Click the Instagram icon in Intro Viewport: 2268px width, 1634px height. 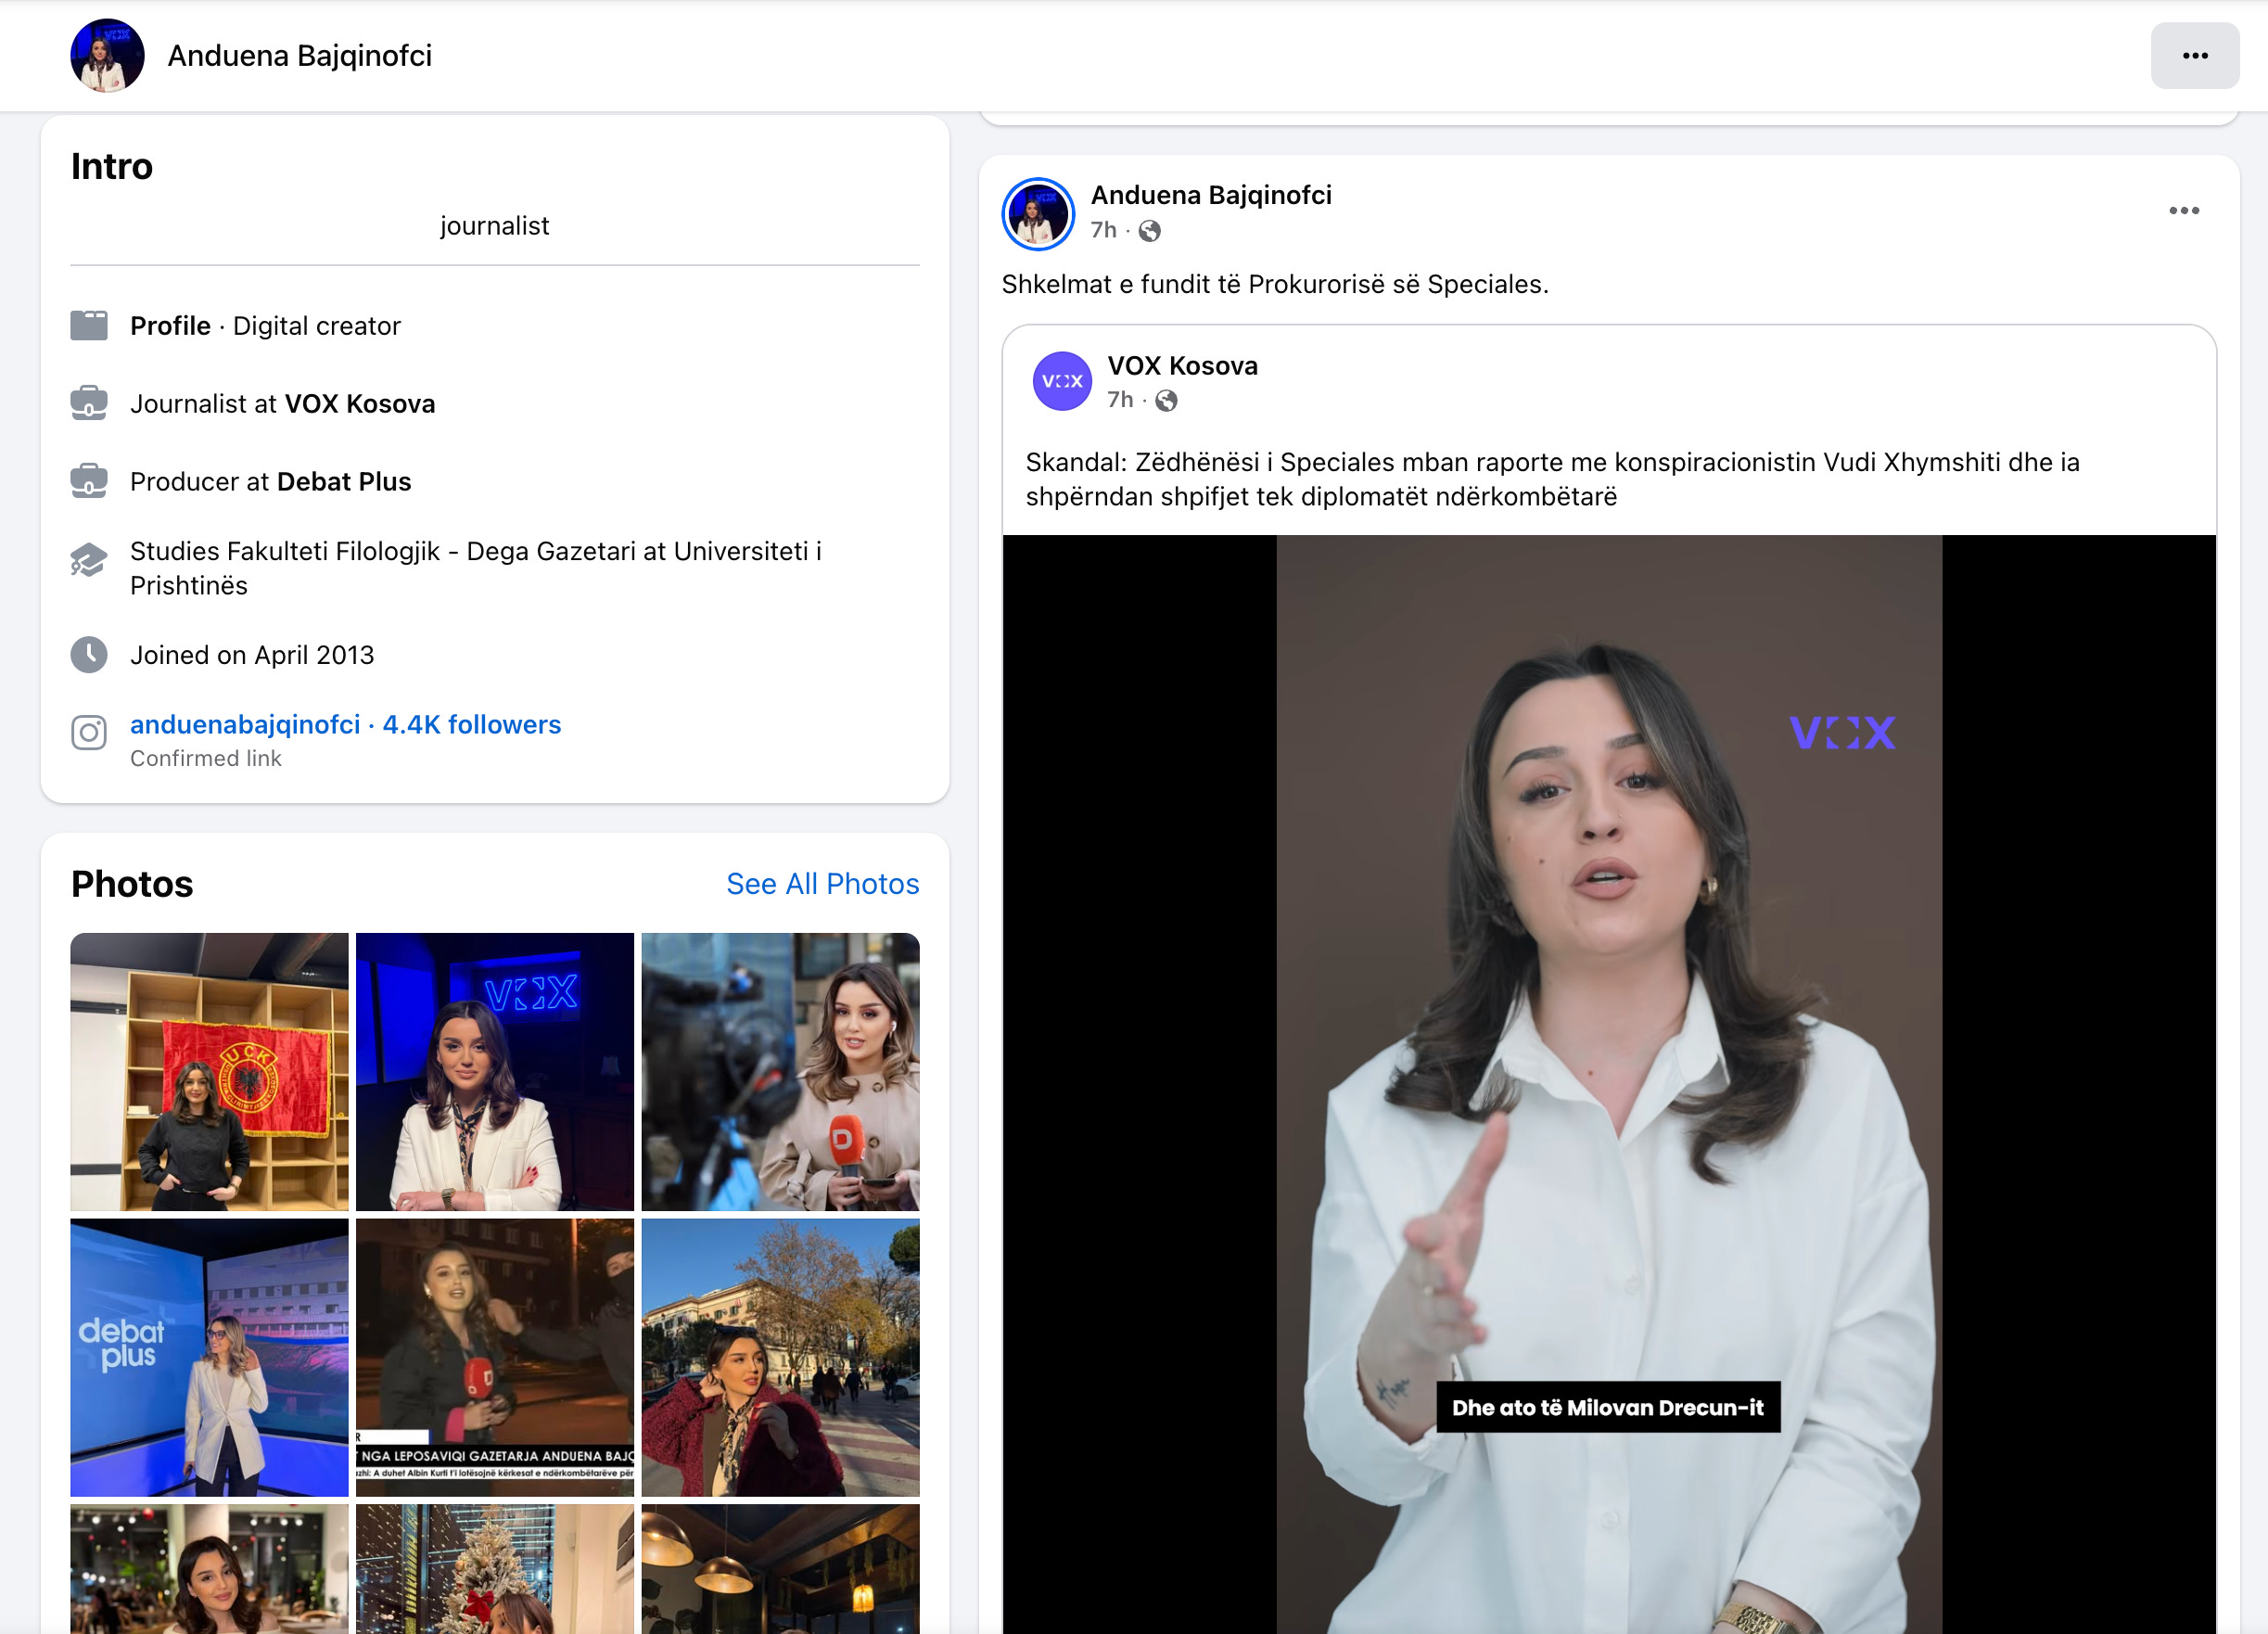(x=89, y=733)
